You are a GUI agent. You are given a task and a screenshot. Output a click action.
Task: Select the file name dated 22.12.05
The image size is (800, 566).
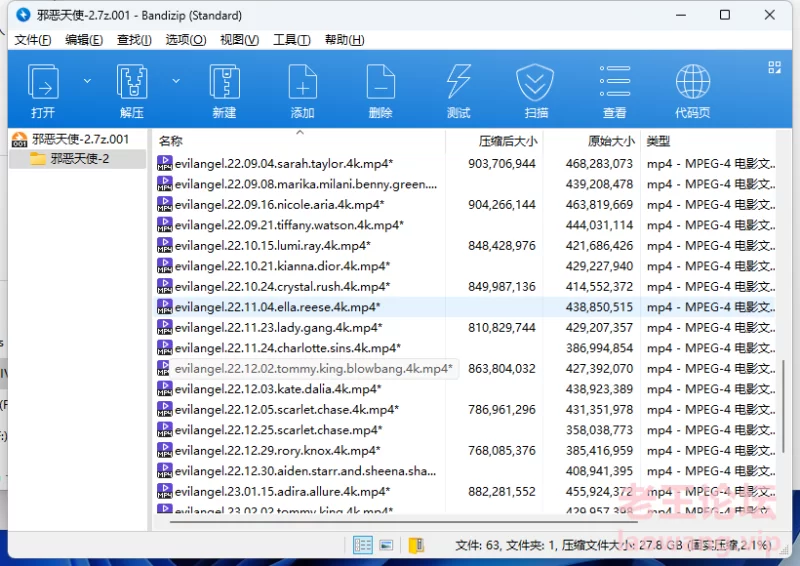click(287, 409)
